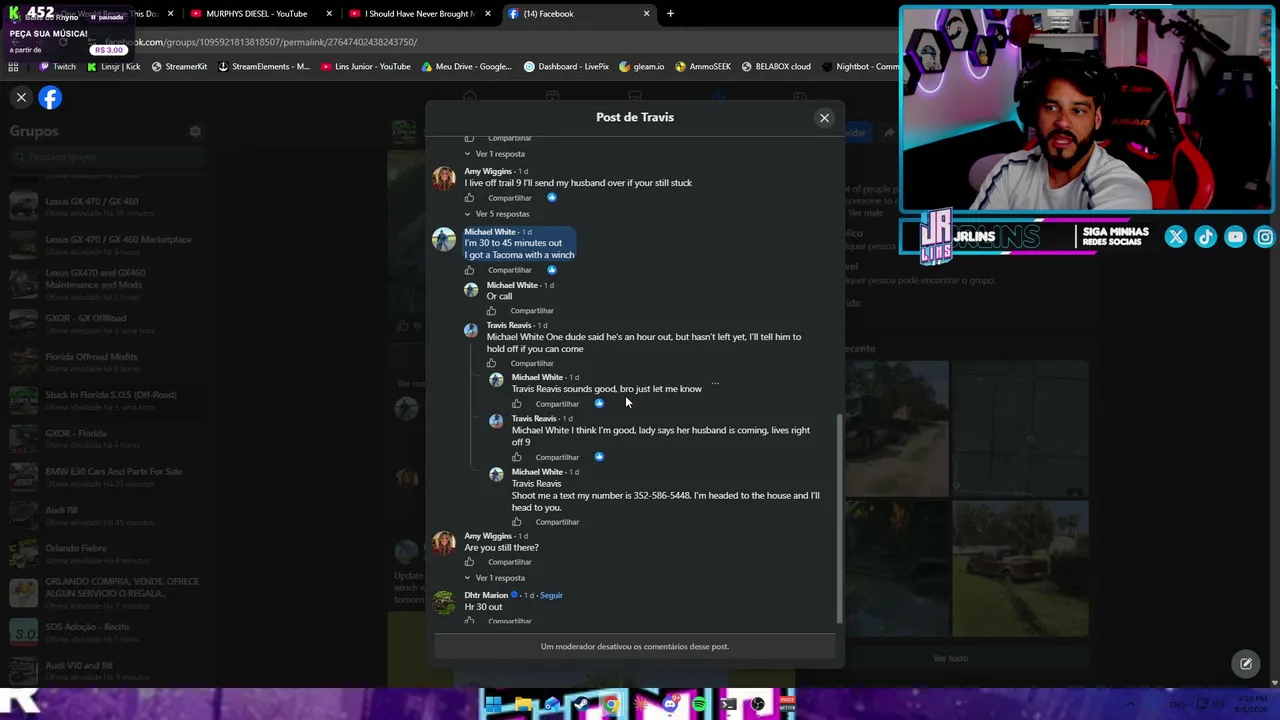Open Groups settings gear in sidebar
Screen dimensions: 1280x720
195,131
